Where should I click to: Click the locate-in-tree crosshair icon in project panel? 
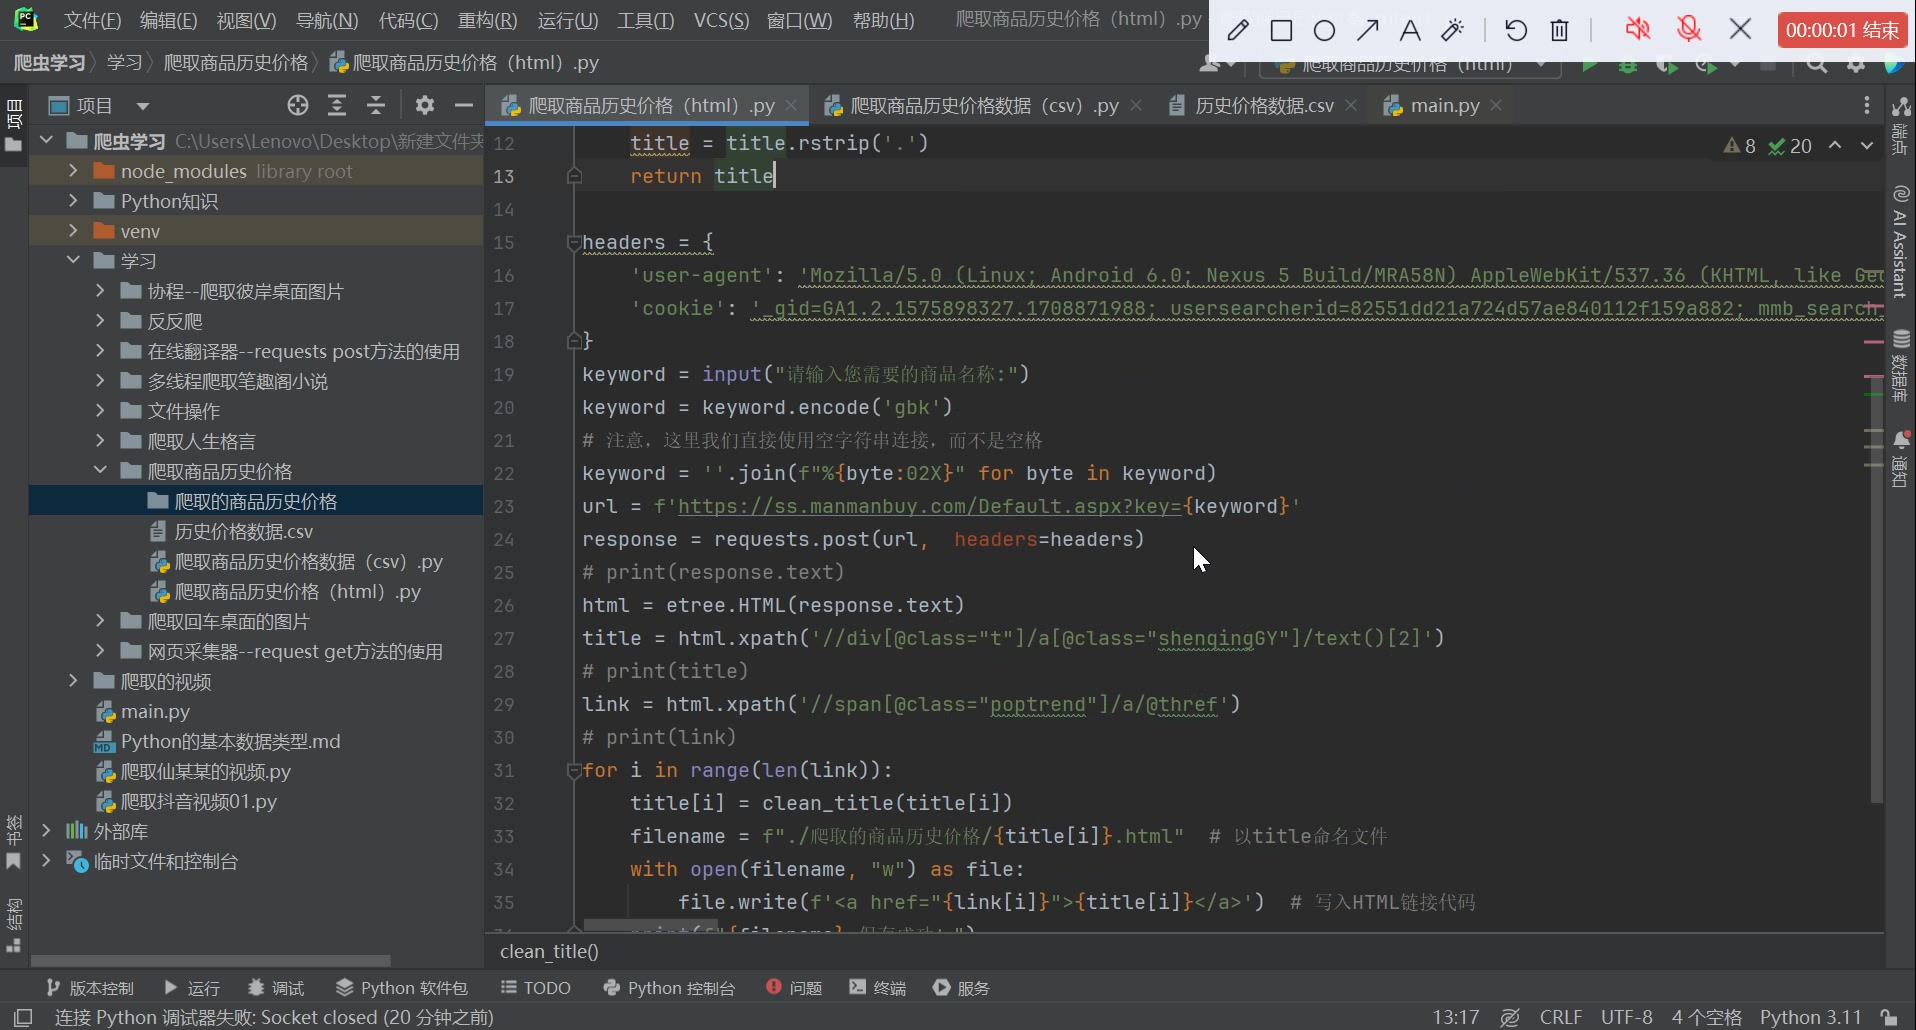point(297,106)
